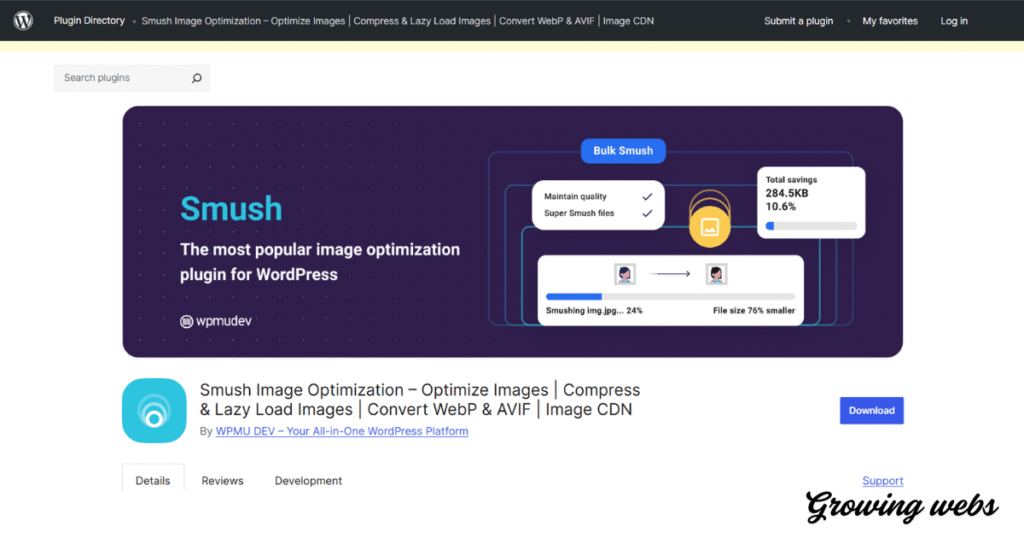Click the plugin title heading text

pos(419,400)
